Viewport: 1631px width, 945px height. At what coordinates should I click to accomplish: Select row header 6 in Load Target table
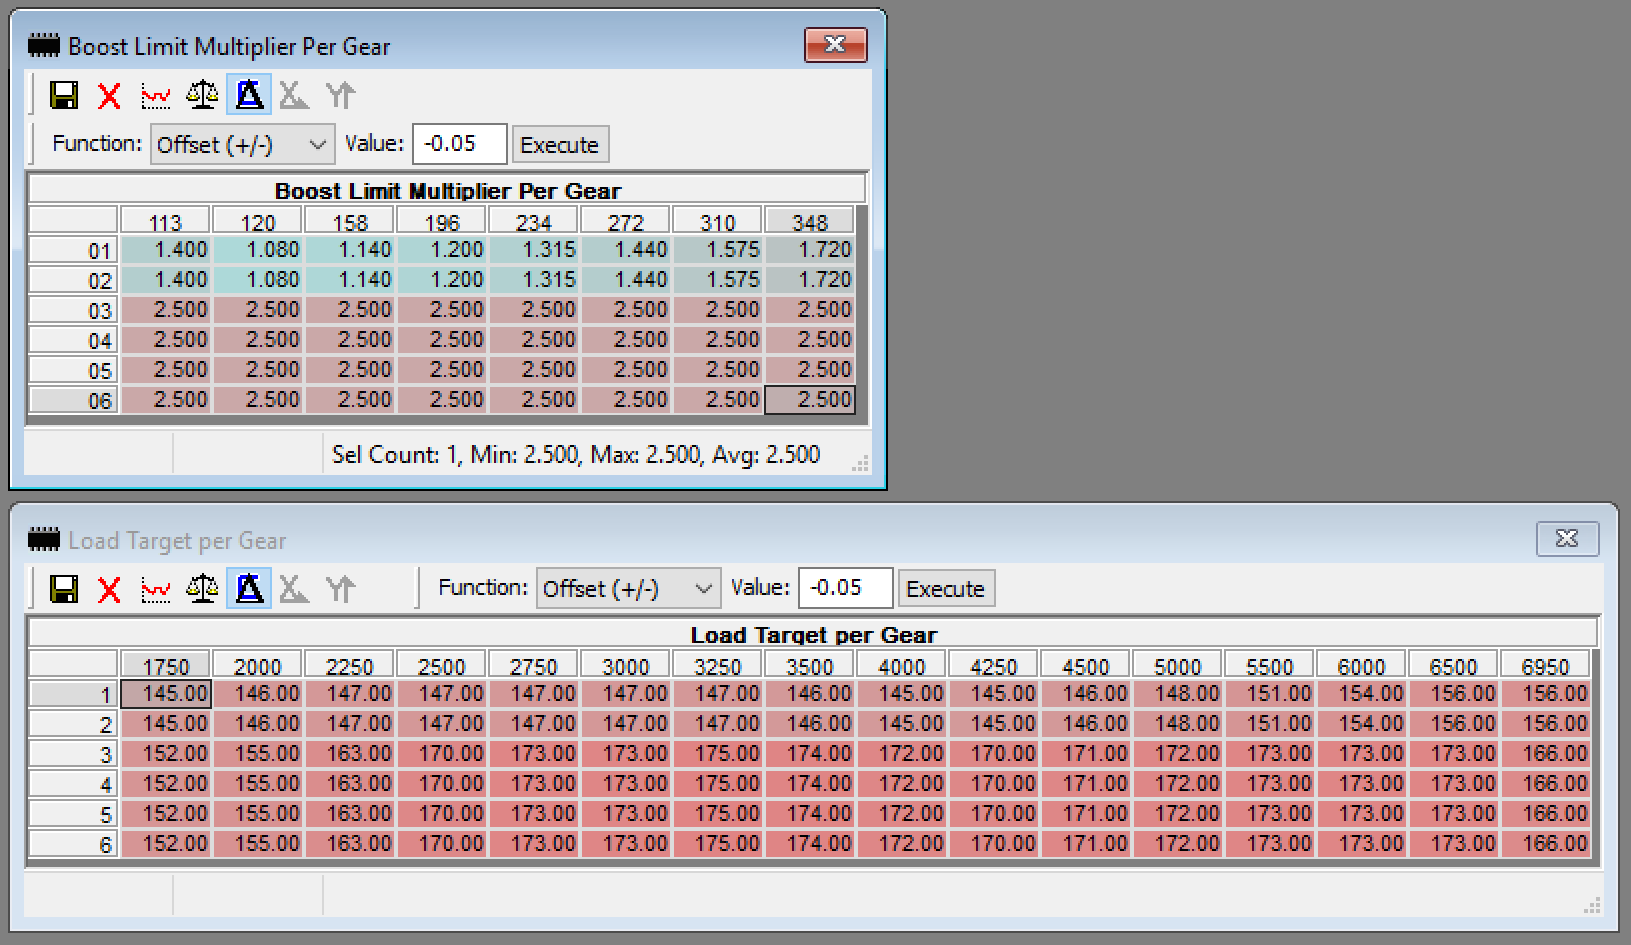(73, 844)
